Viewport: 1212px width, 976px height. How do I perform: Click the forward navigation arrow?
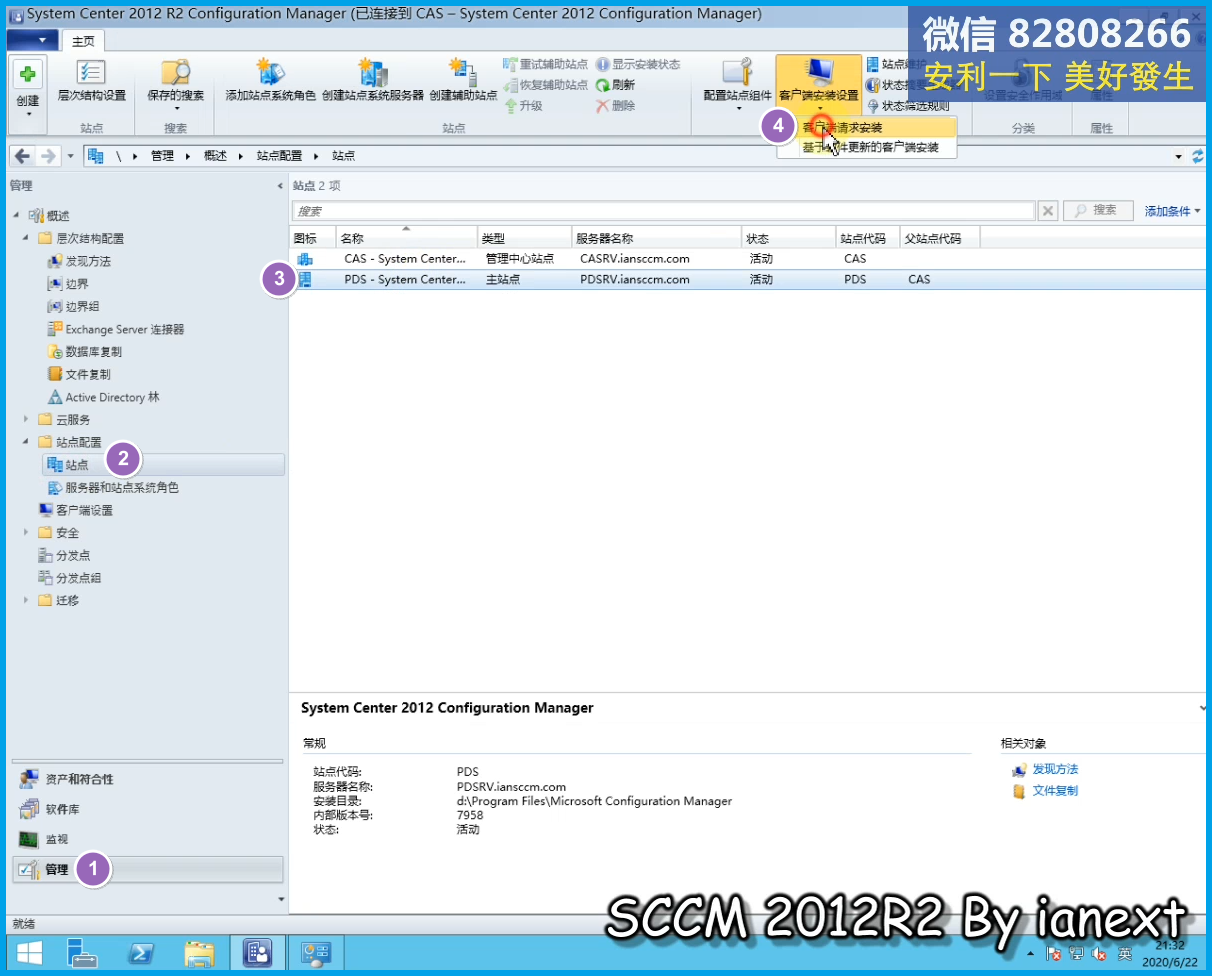click(47, 156)
